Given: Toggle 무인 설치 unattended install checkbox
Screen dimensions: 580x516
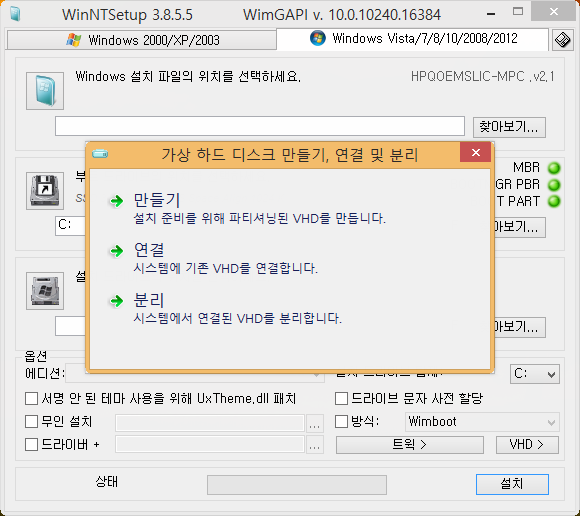Looking at the screenshot, I should click(x=31, y=421).
